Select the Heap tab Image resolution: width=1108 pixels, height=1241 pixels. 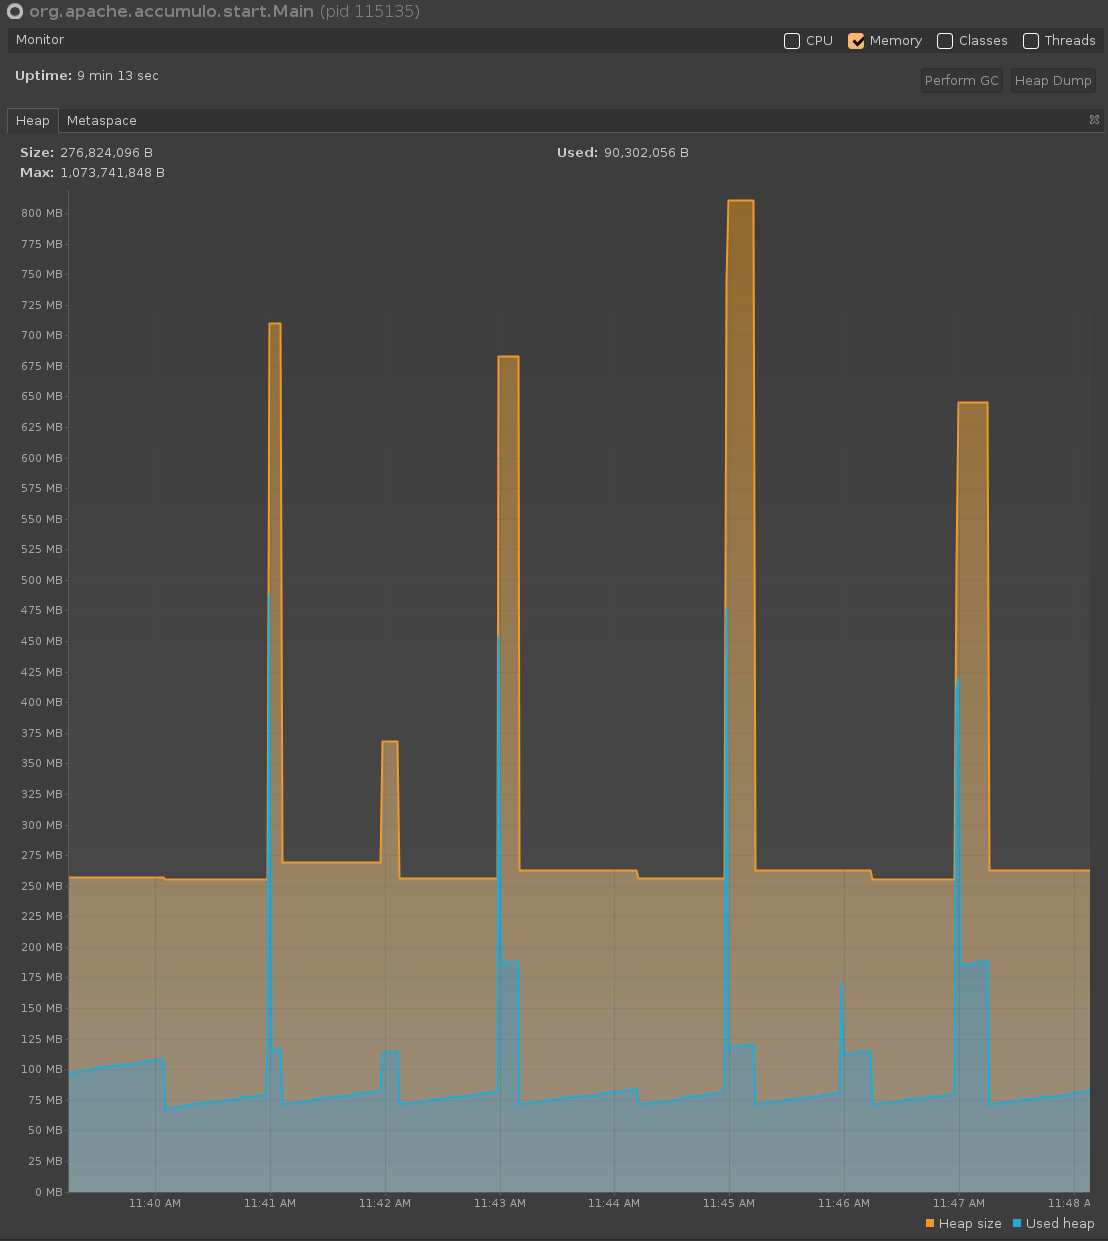click(32, 121)
